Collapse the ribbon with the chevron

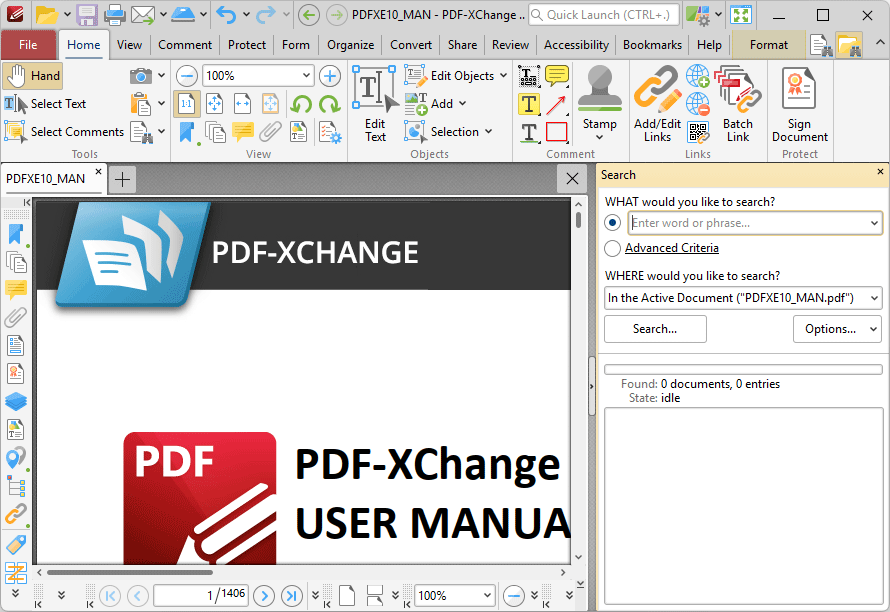879,43
